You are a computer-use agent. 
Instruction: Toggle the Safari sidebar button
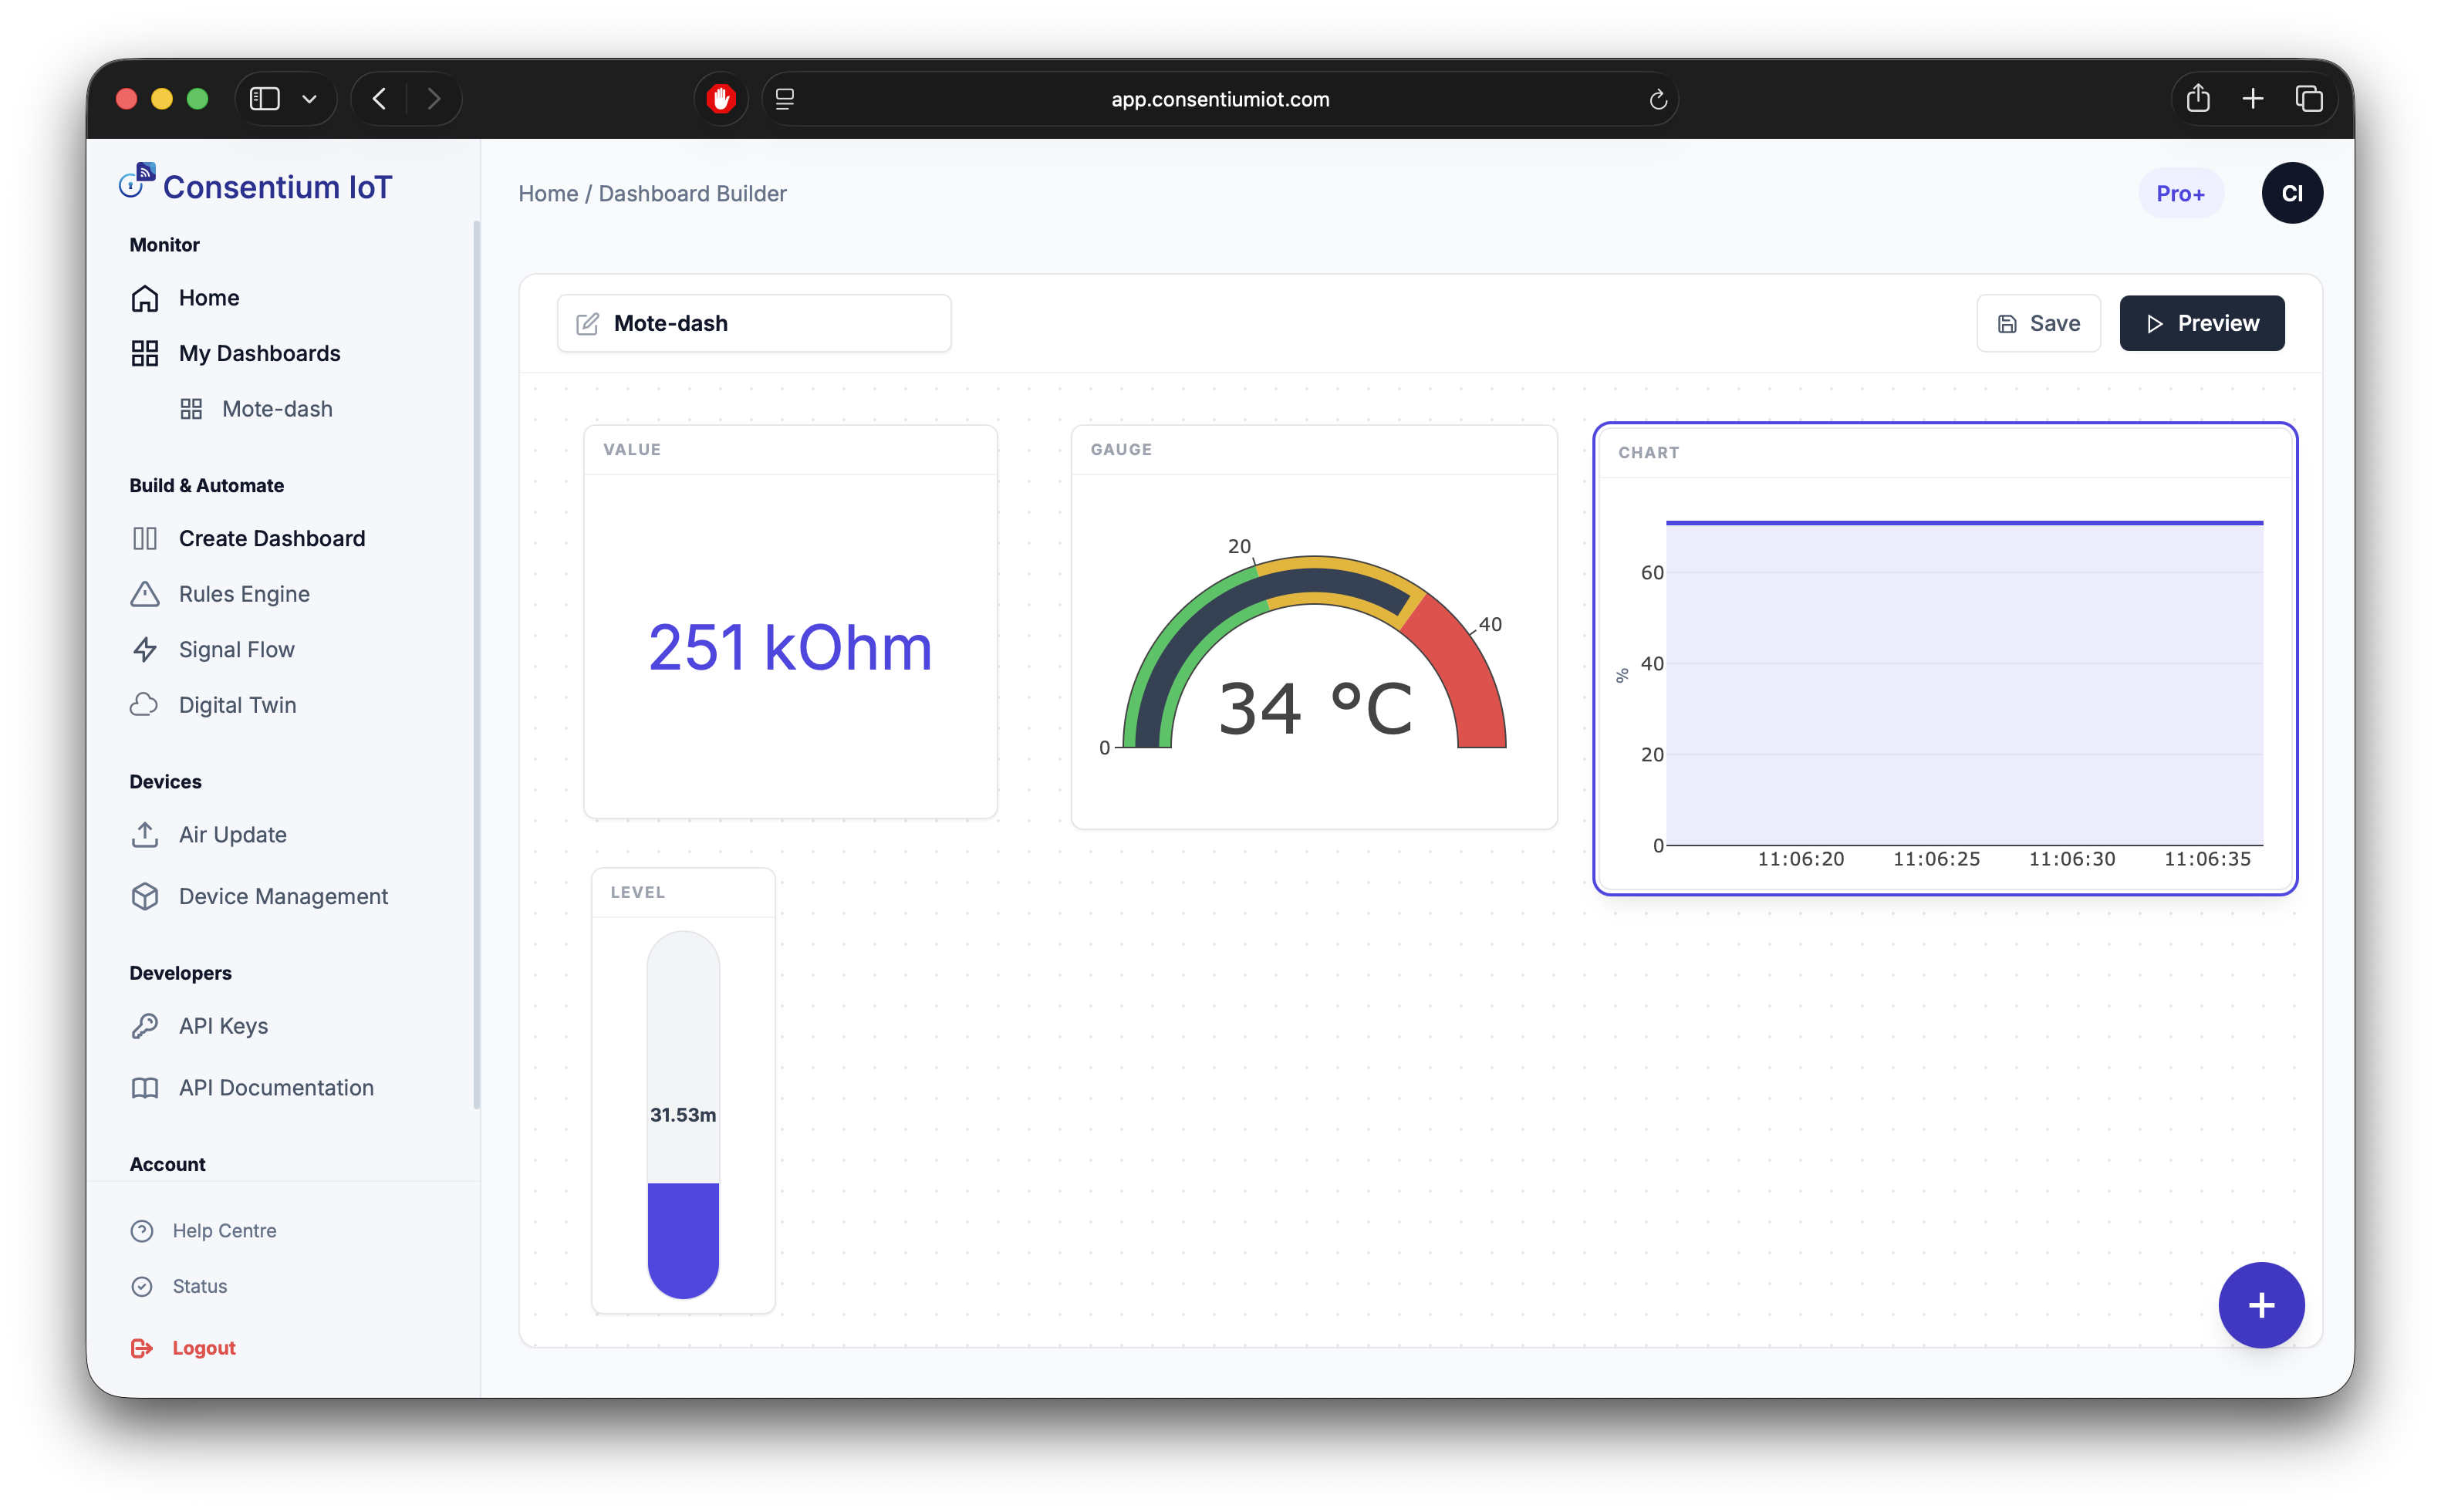264,98
